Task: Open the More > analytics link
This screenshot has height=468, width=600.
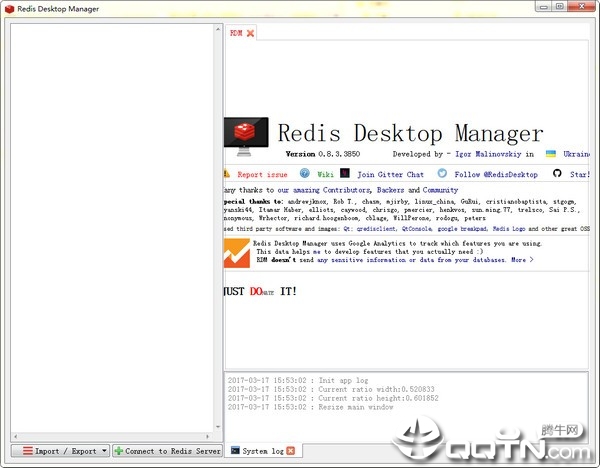Action: click(x=522, y=260)
